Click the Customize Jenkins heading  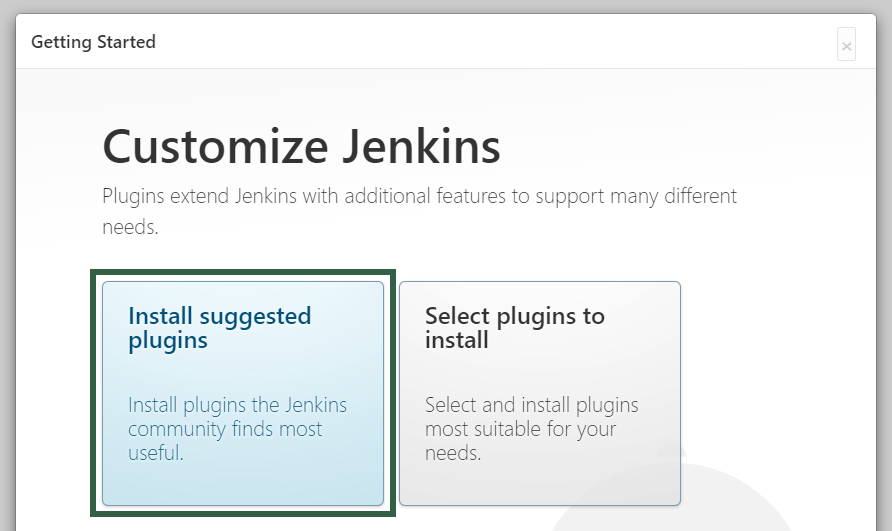click(302, 146)
